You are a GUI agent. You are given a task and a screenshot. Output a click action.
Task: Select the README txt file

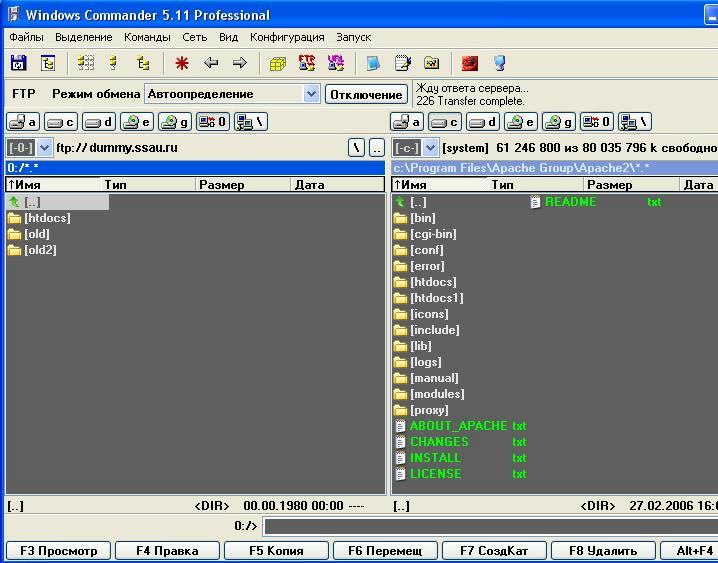pyautogui.click(x=595, y=202)
